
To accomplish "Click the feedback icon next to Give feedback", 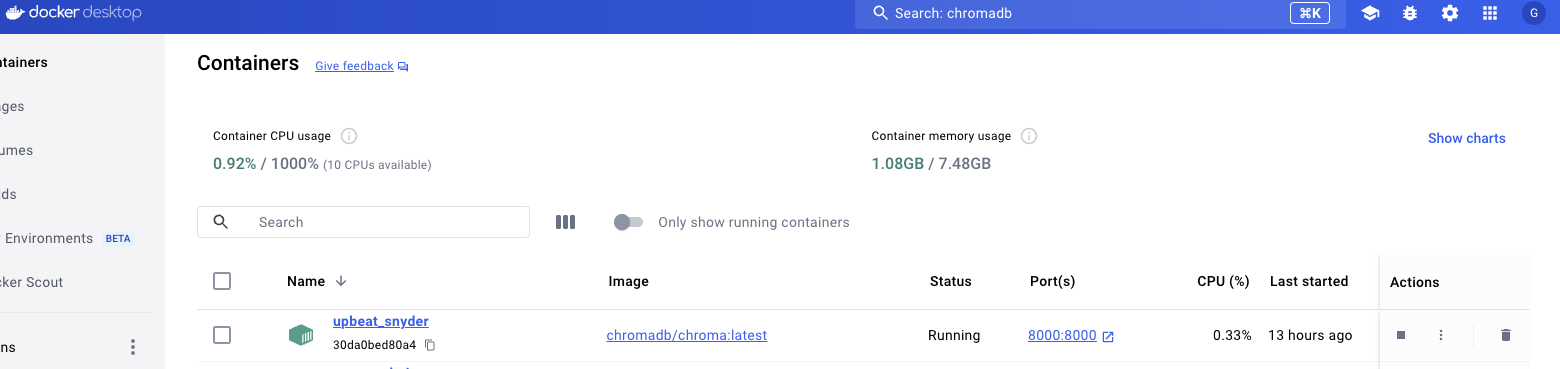I will point(403,67).
